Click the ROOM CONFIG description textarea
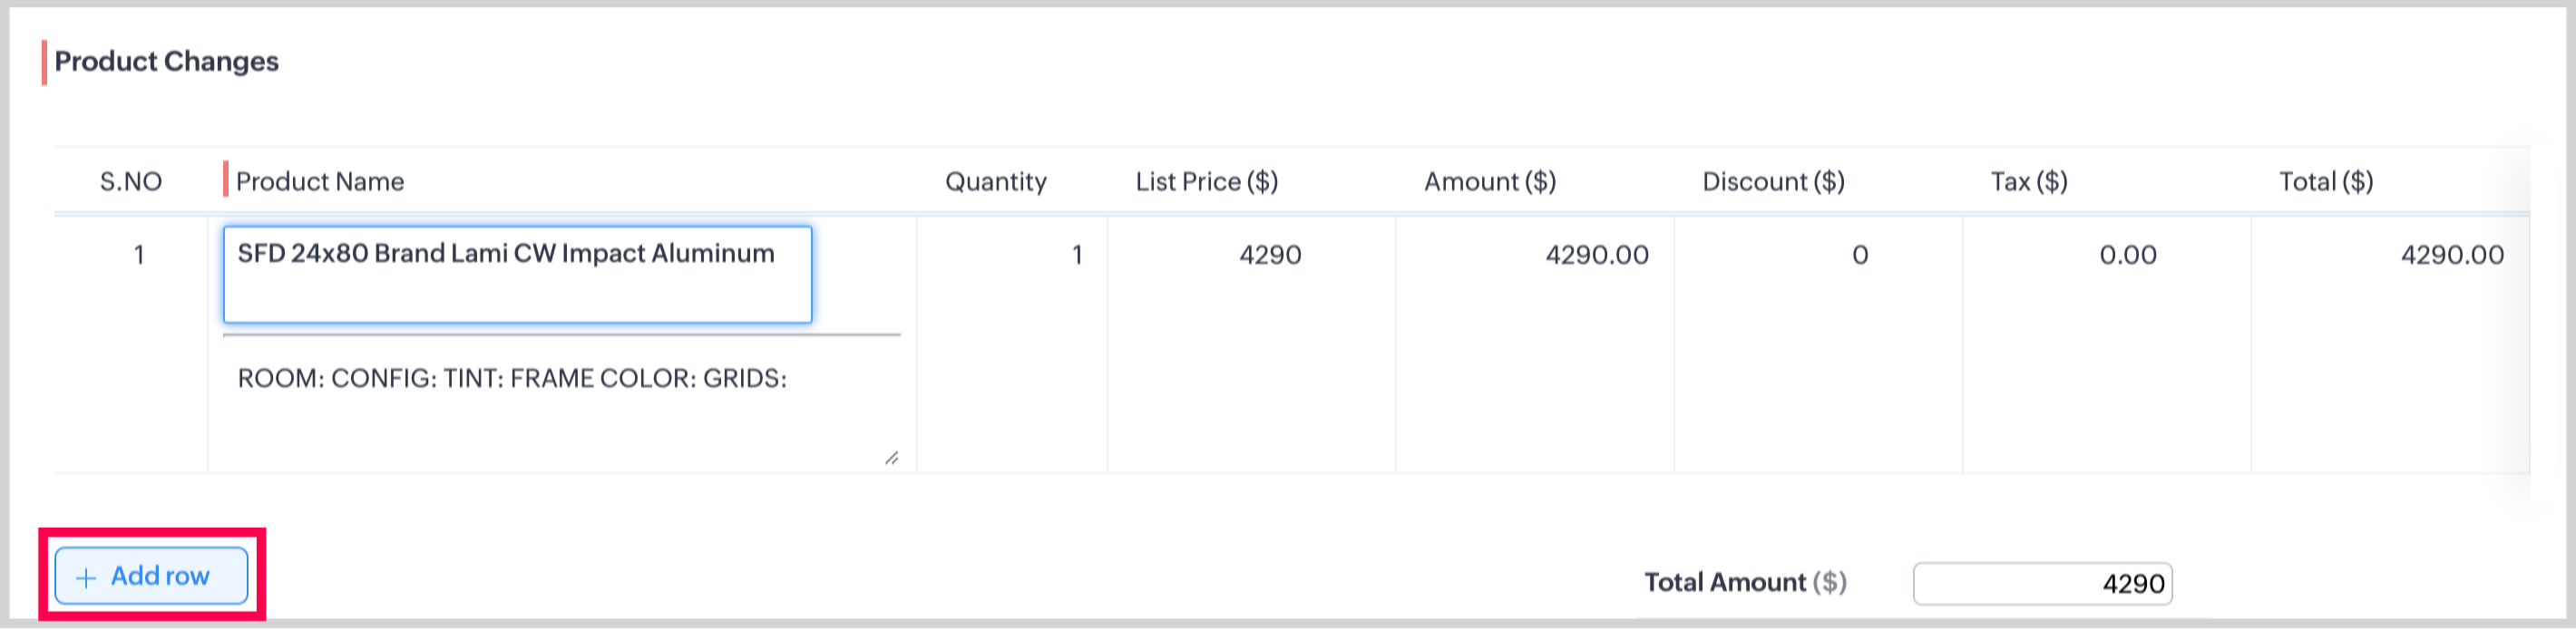 coord(560,400)
